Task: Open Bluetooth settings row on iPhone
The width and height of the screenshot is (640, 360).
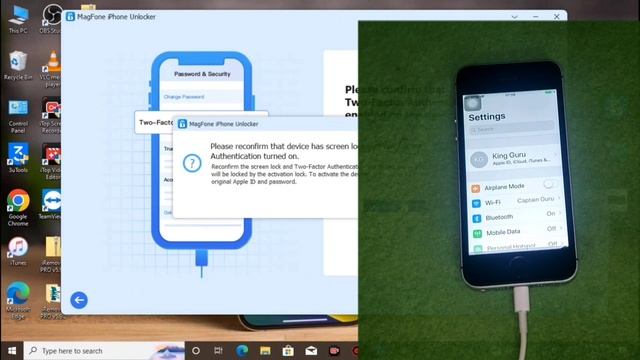Action: pyautogui.click(x=517, y=216)
